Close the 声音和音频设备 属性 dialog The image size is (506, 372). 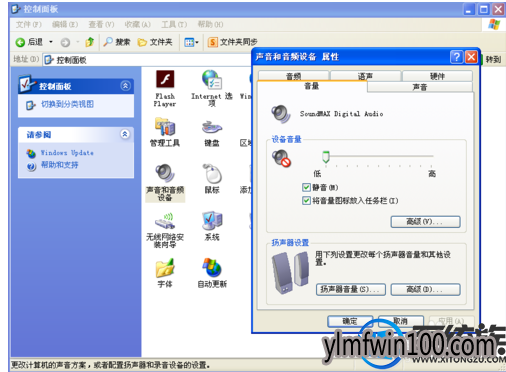click(x=471, y=57)
